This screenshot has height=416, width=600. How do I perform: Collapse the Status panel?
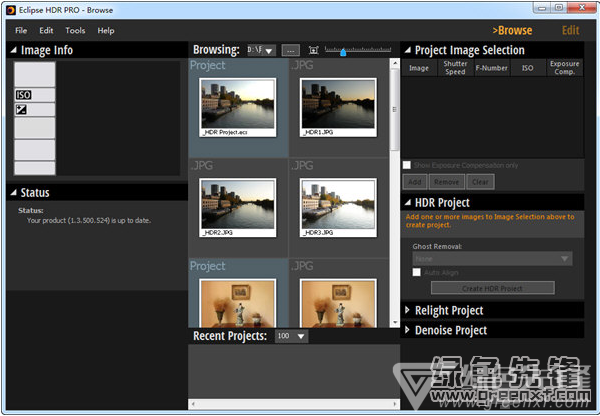pyautogui.click(x=14, y=193)
